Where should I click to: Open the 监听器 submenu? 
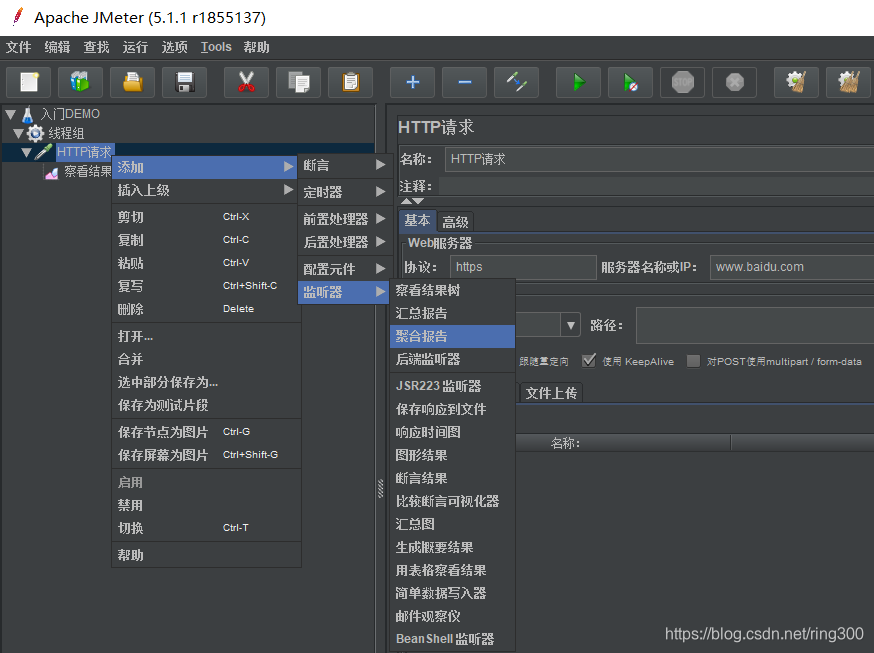[x=344, y=292]
